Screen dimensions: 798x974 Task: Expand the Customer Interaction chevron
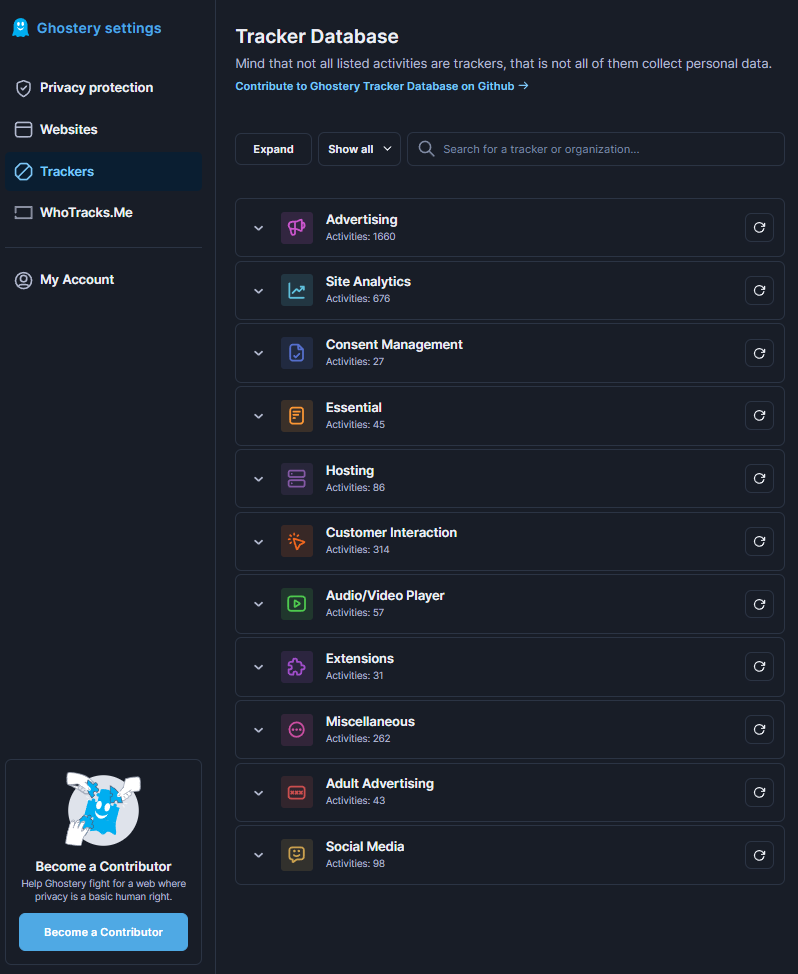point(258,542)
